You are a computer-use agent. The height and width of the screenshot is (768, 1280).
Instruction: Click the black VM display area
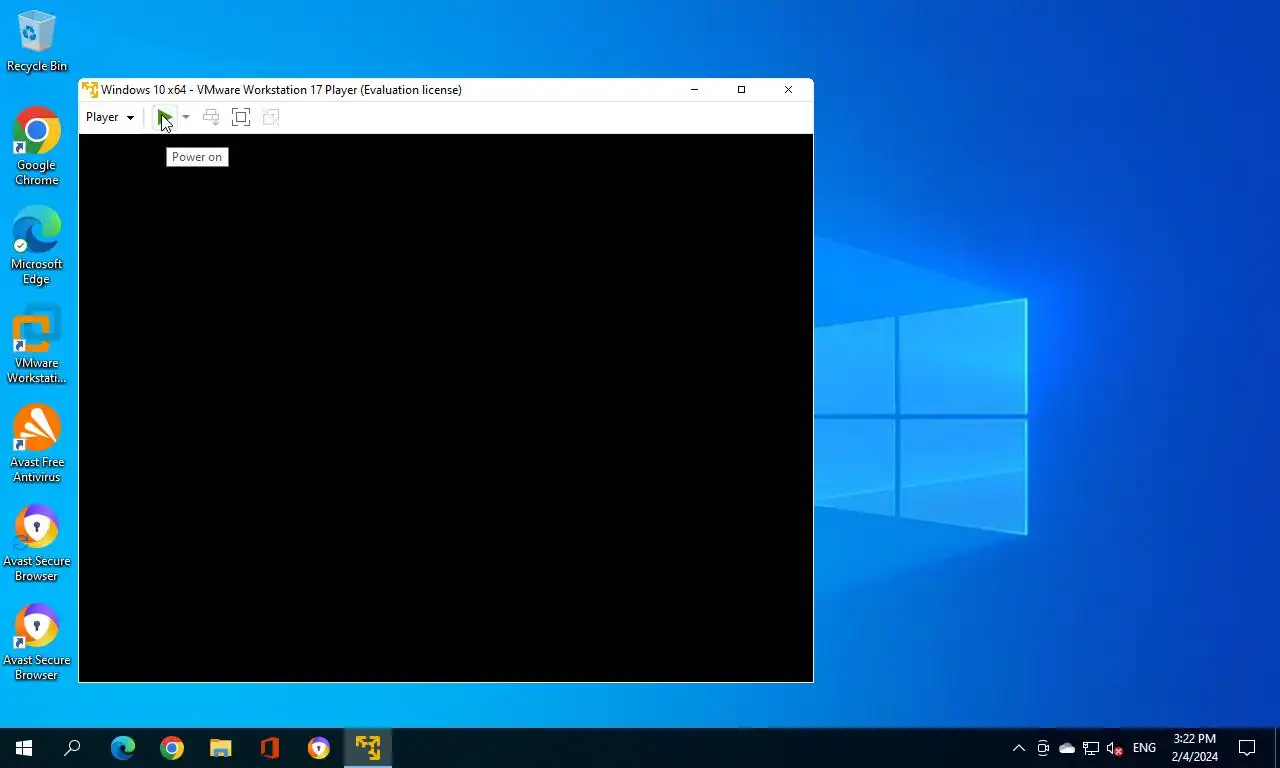click(446, 408)
